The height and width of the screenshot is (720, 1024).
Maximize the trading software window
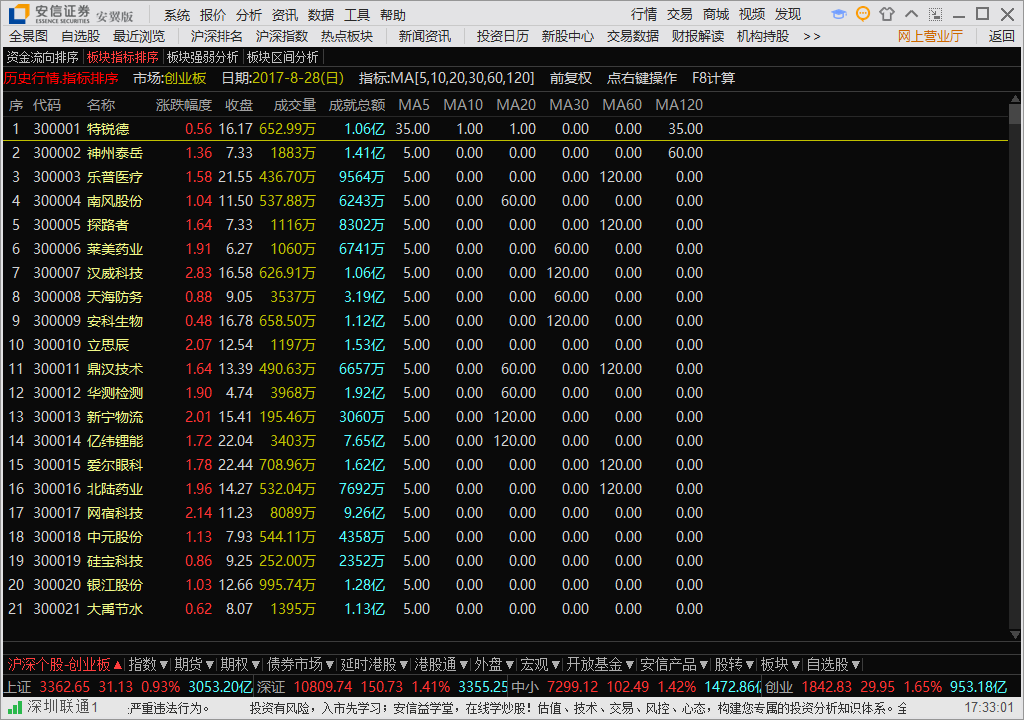[983, 14]
